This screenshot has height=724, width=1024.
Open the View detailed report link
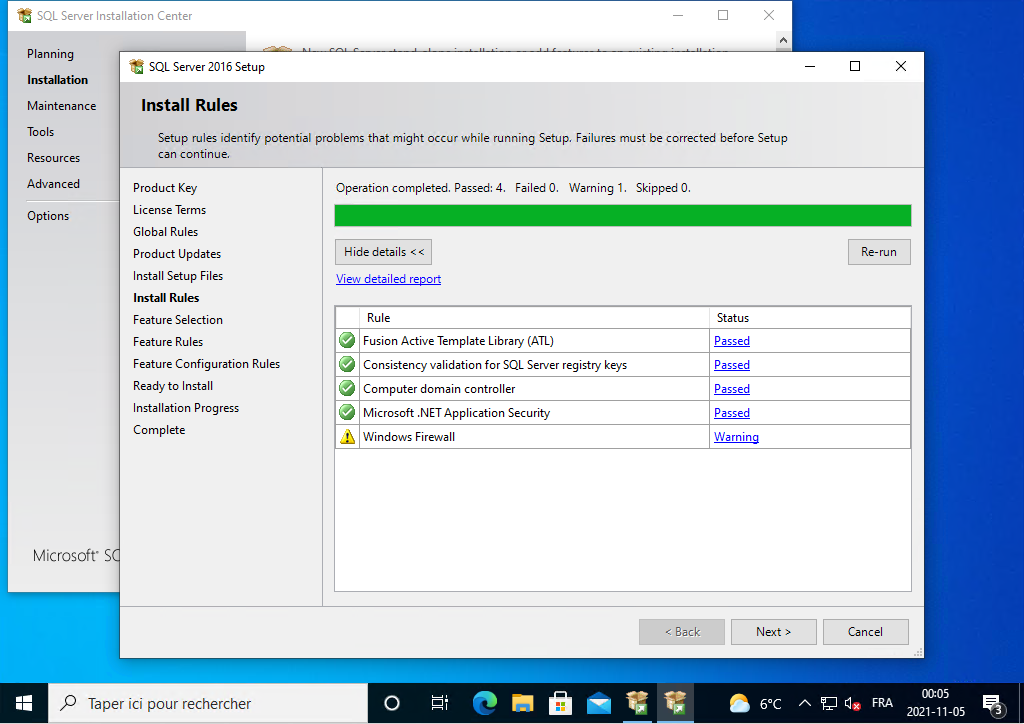click(388, 279)
